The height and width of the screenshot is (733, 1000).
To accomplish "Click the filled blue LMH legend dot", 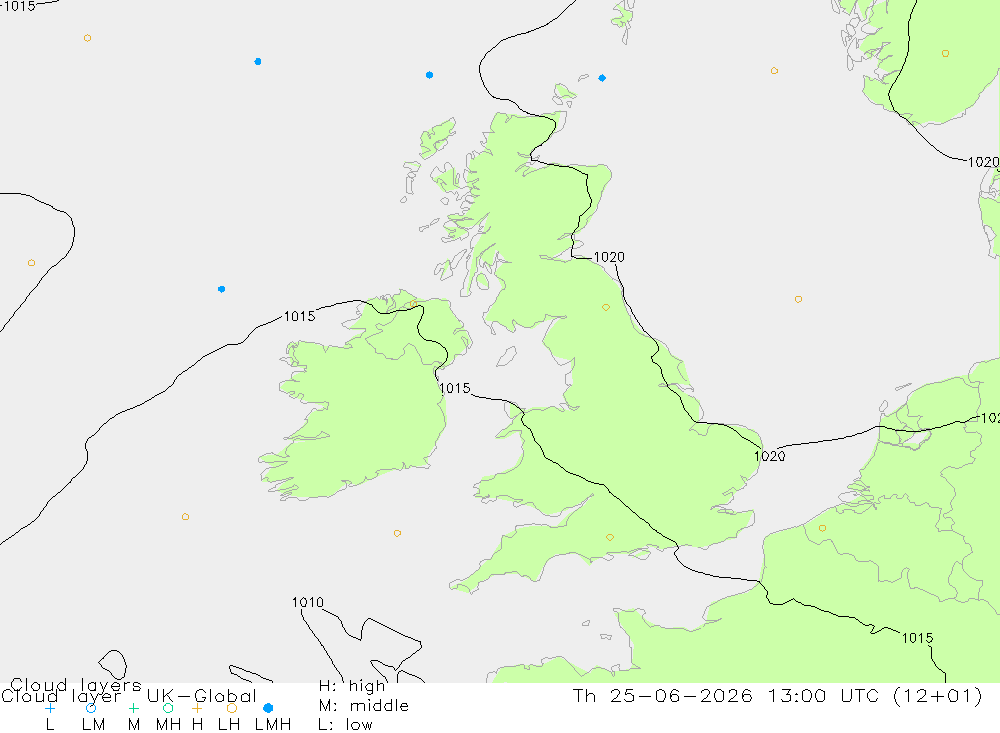I will coord(268,708).
